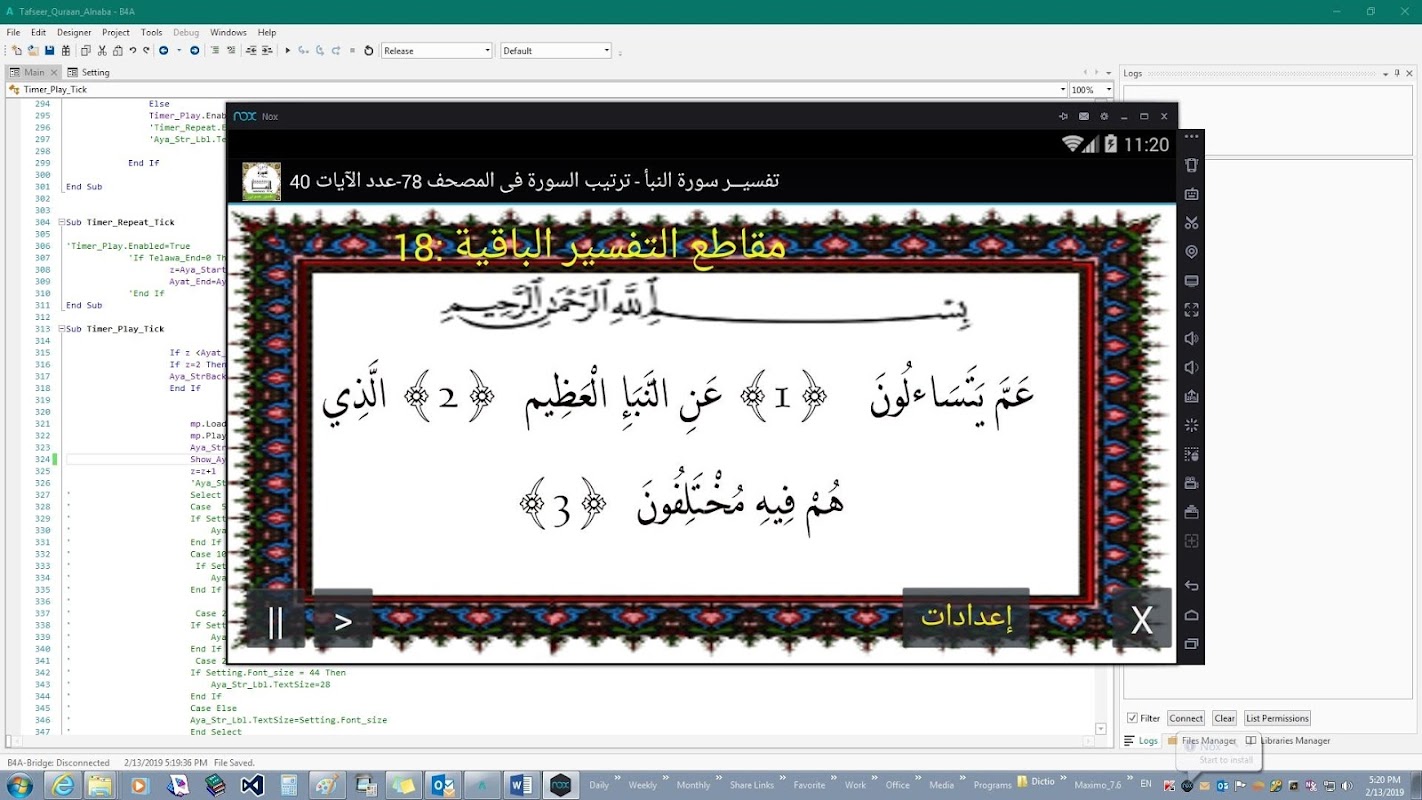Open Nox location pin tool
1422x800 pixels.
(x=1191, y=252)
